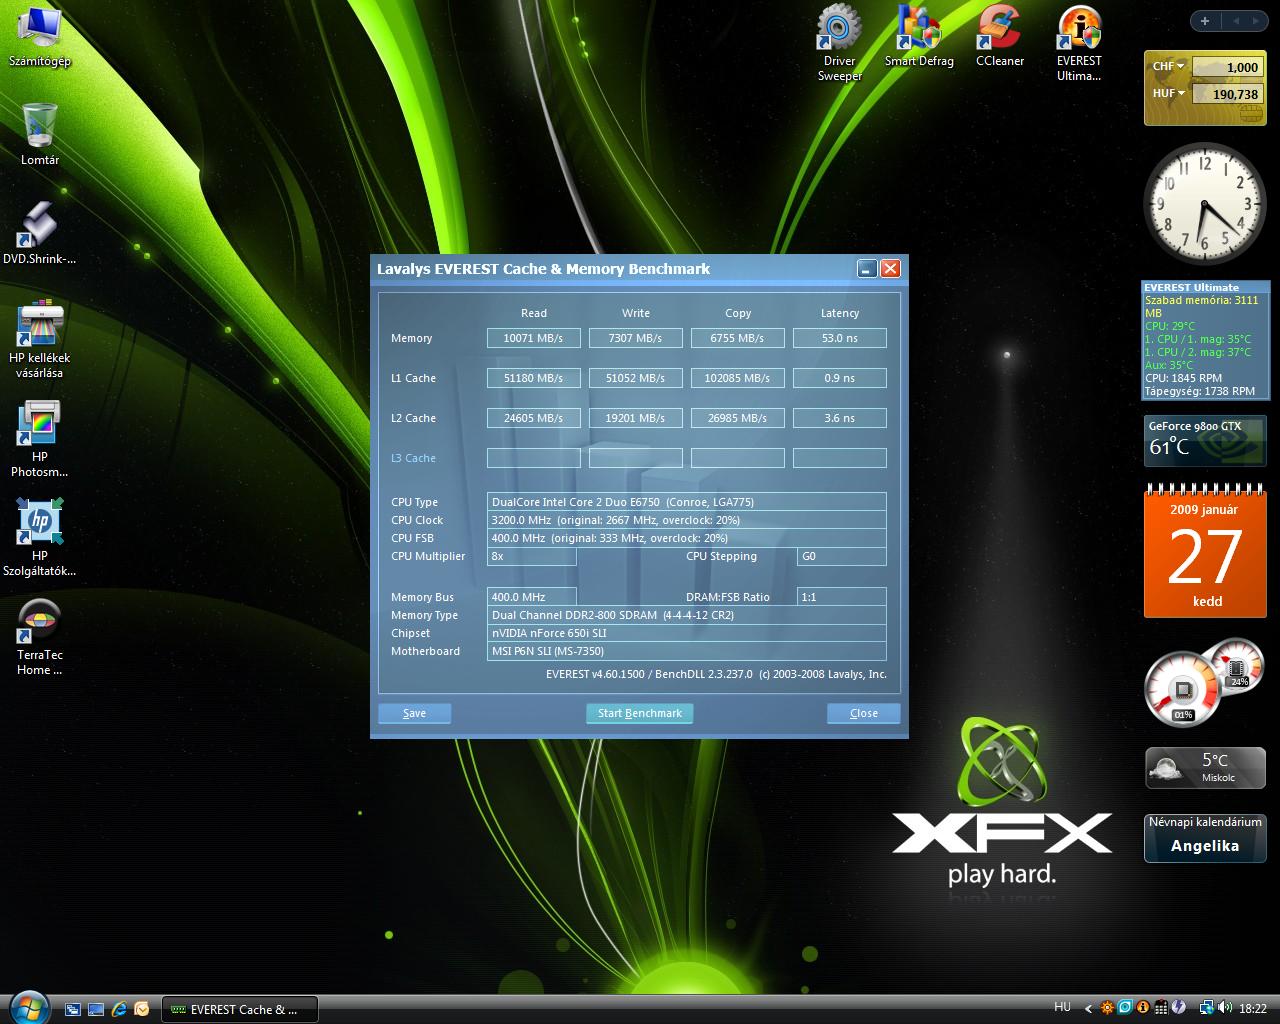
Task: Open the CHF currency dropdown
Action: click(1168, 67)
